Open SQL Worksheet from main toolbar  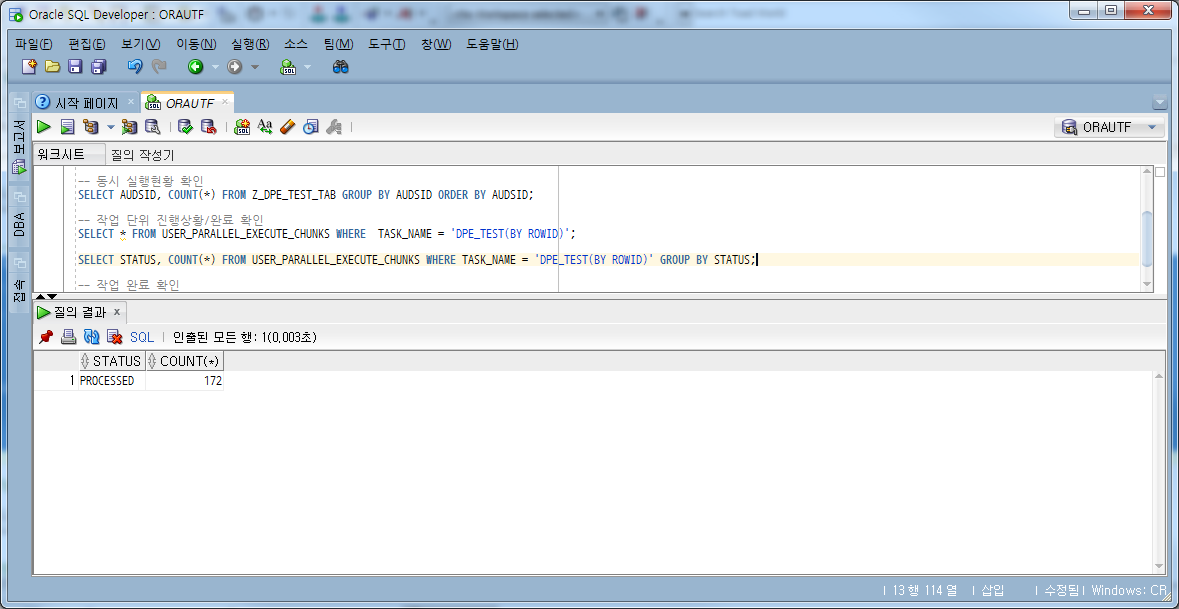(289, 67)
